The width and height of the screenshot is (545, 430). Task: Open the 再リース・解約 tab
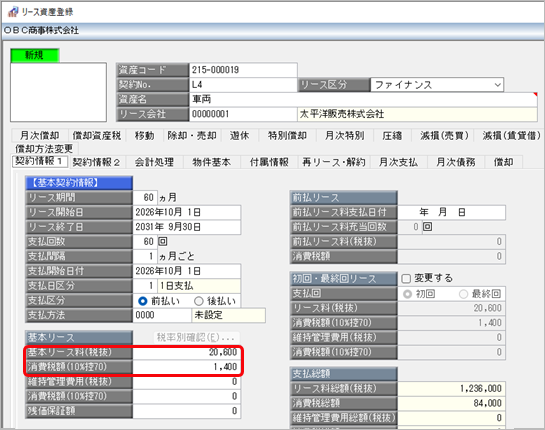pos(334,162)
